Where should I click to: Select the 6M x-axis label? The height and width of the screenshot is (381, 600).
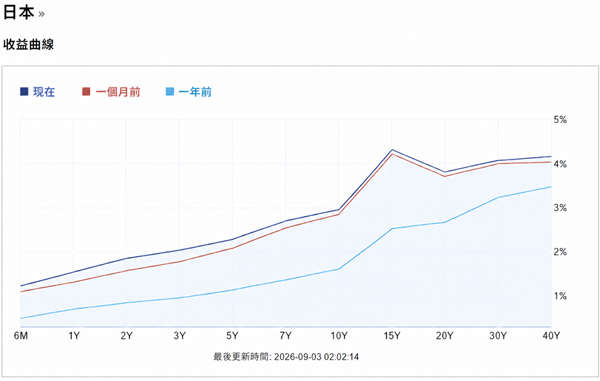click(x=21, y=336)
